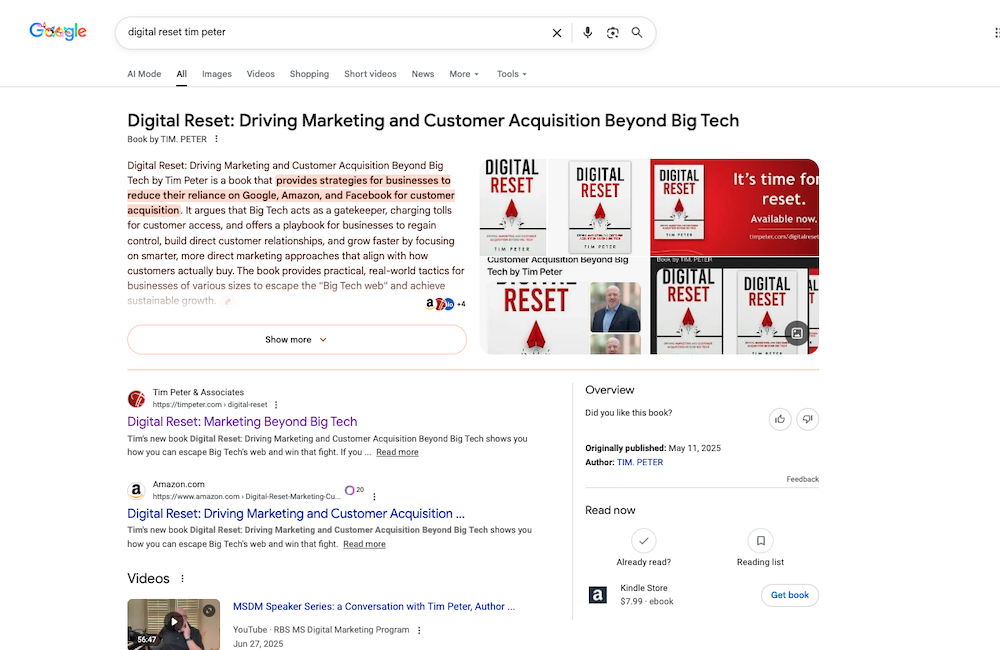This screenshot has width=1000, height=650.
Task: Mark book as Already read
Action: [x=643, y=541]
